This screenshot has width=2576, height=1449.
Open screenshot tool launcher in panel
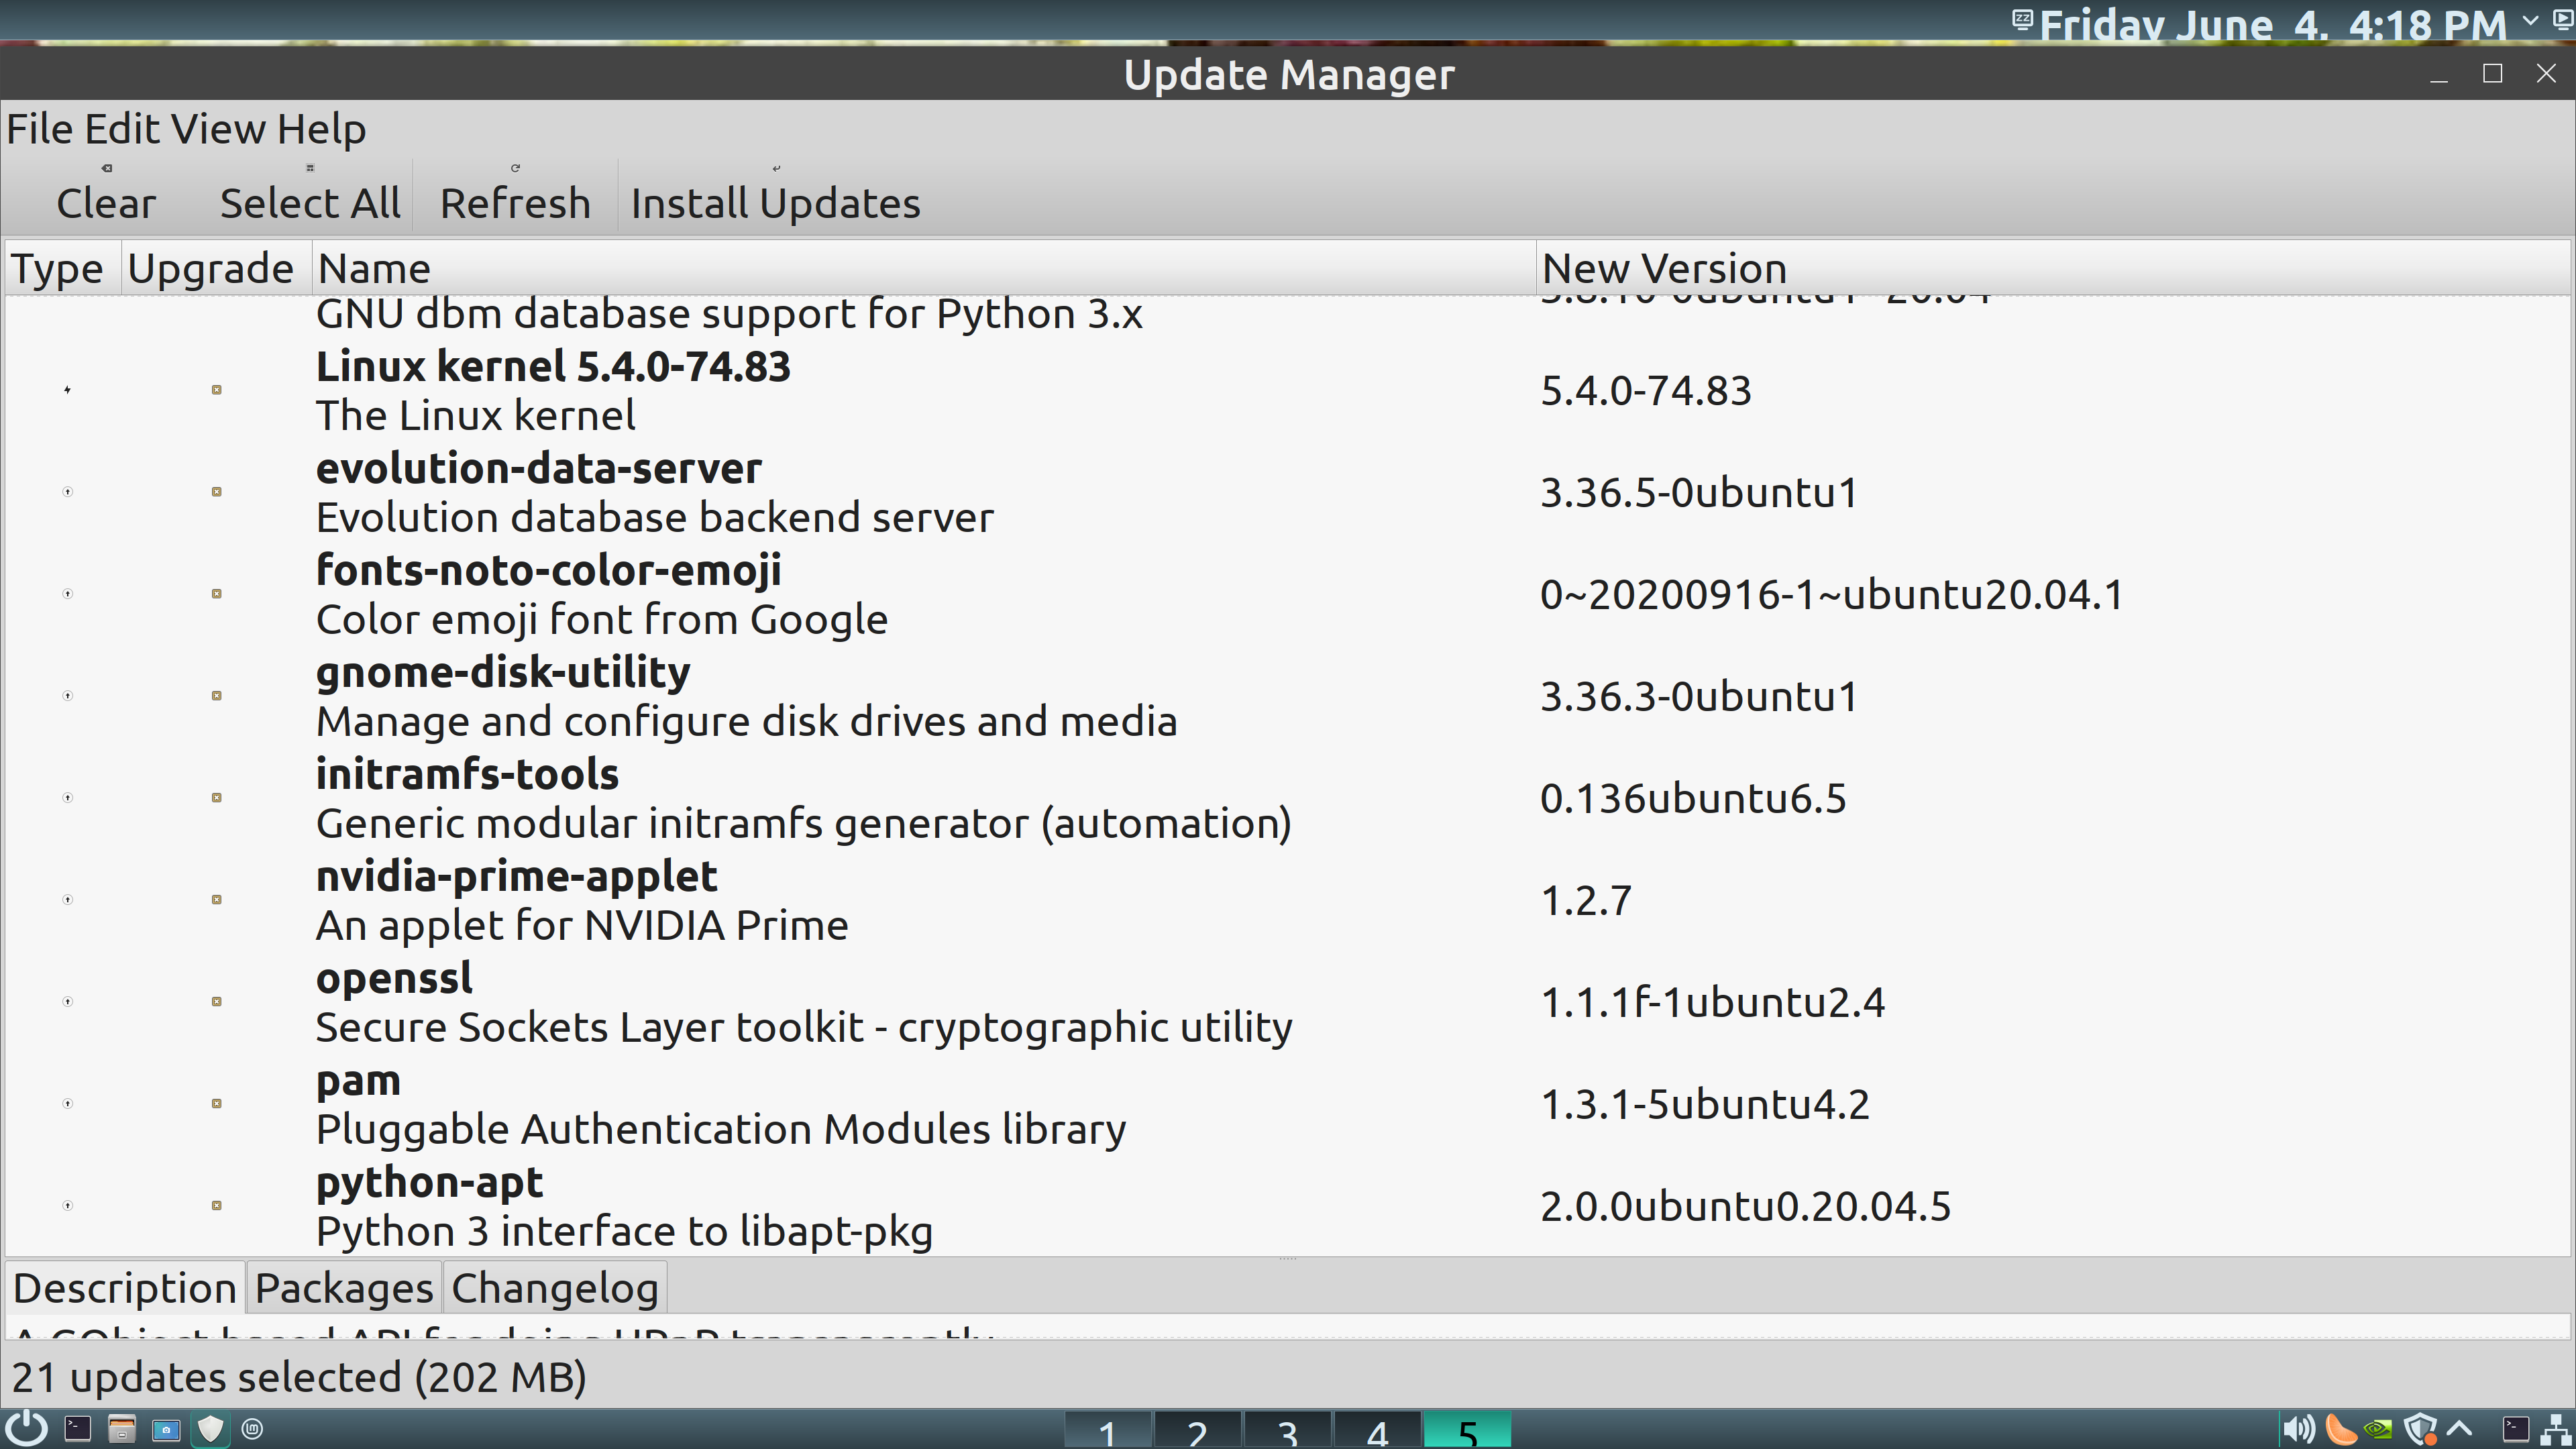[x=166, y=1430]
